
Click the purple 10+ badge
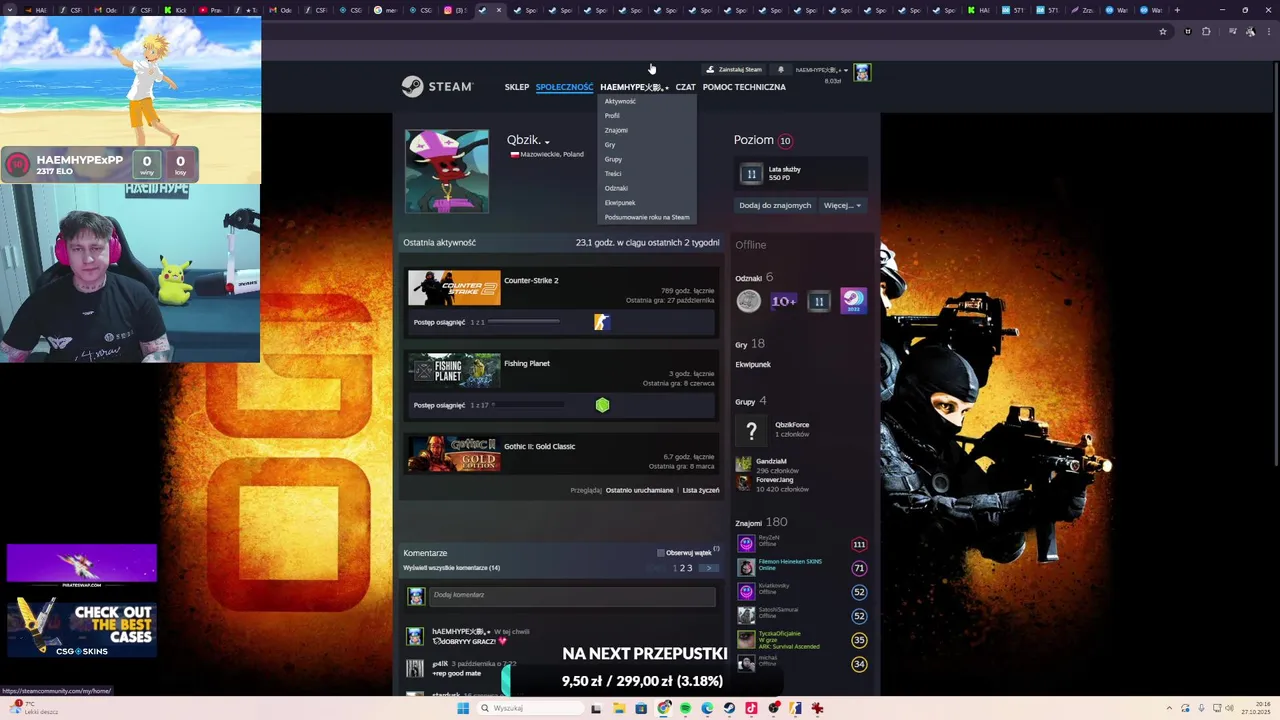pos(784,301)
